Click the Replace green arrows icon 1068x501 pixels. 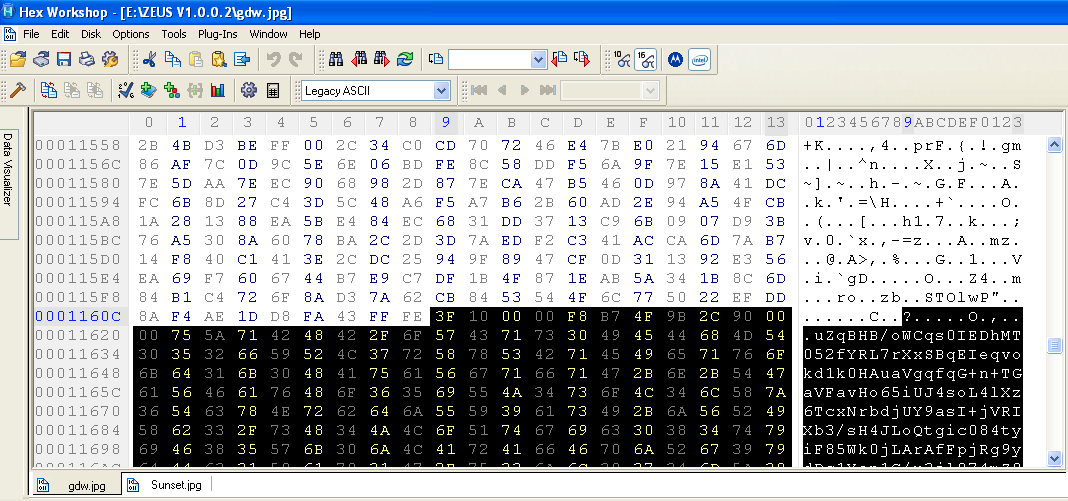pos(405,60)
